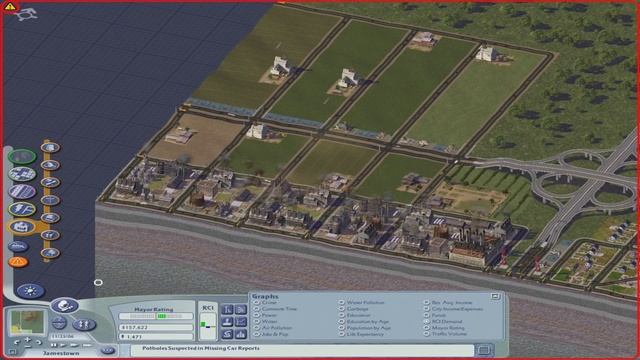Select the Commute Time graph radio button
Viewport: 640px width, 360px height.
[257, 309]
